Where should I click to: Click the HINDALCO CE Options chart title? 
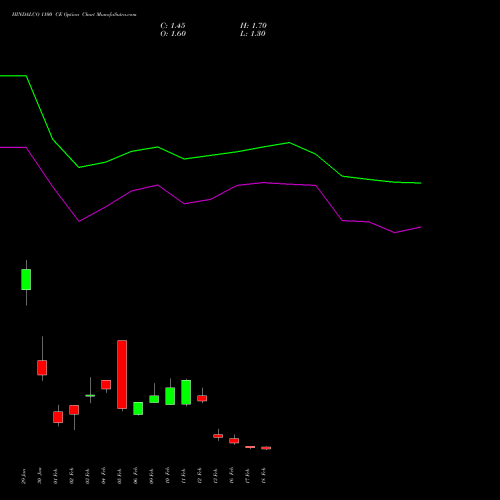(x=74, y=15)
